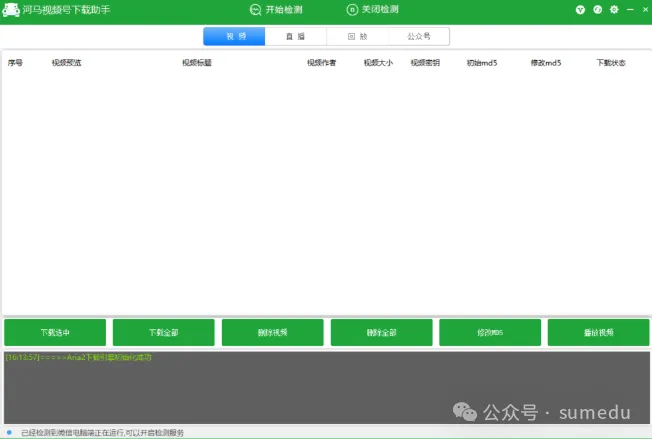The image size is (652, 439).
Task: Click the 删除视频 button
Action: coord(272,332)
